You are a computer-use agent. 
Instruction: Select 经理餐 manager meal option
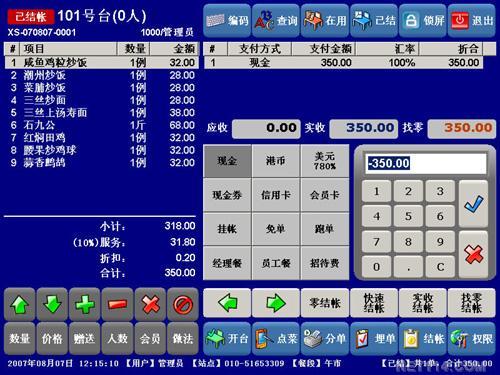pos(227,263)
